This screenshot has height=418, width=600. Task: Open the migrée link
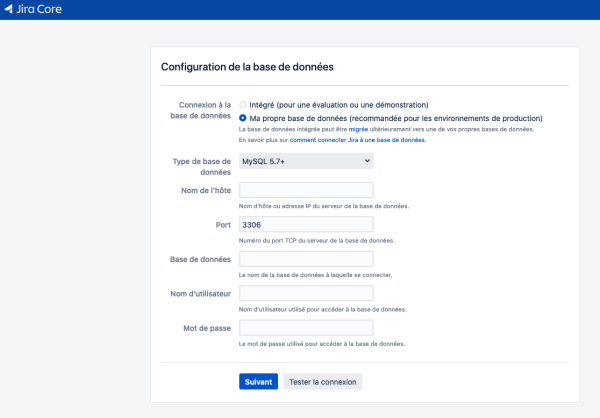pyautogui.click(x=359, y=129)
